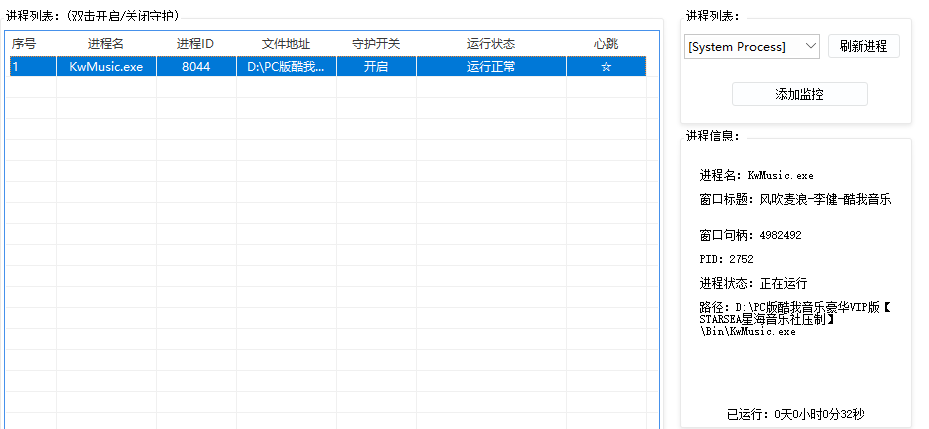Click the truncated D:\PC版酷我 file path cell
This screenshot has width=929, height=429.
pyautogui.click(x=286, y=67)
